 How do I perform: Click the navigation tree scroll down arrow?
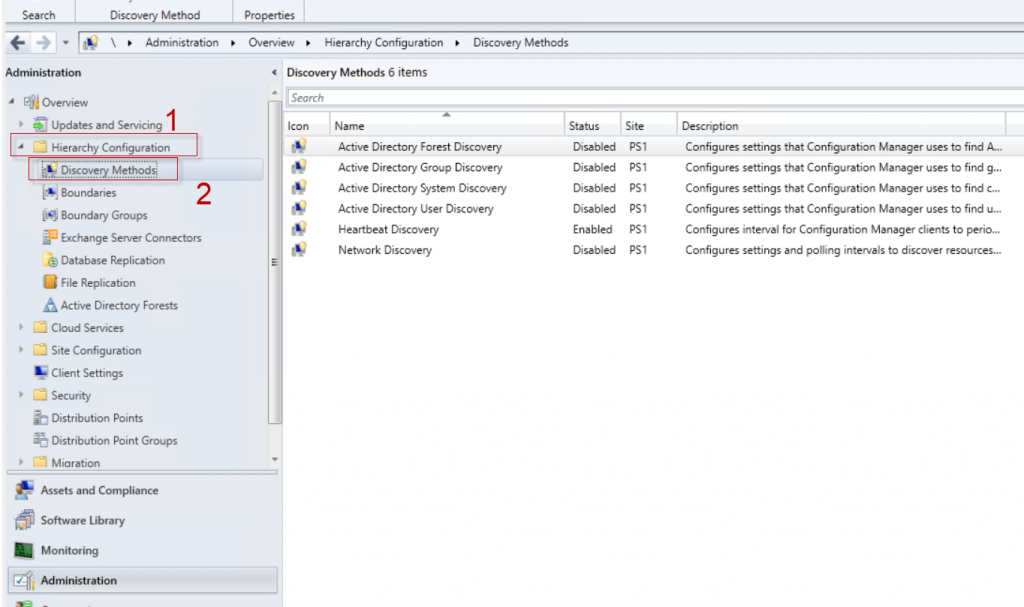click(274, 460)
